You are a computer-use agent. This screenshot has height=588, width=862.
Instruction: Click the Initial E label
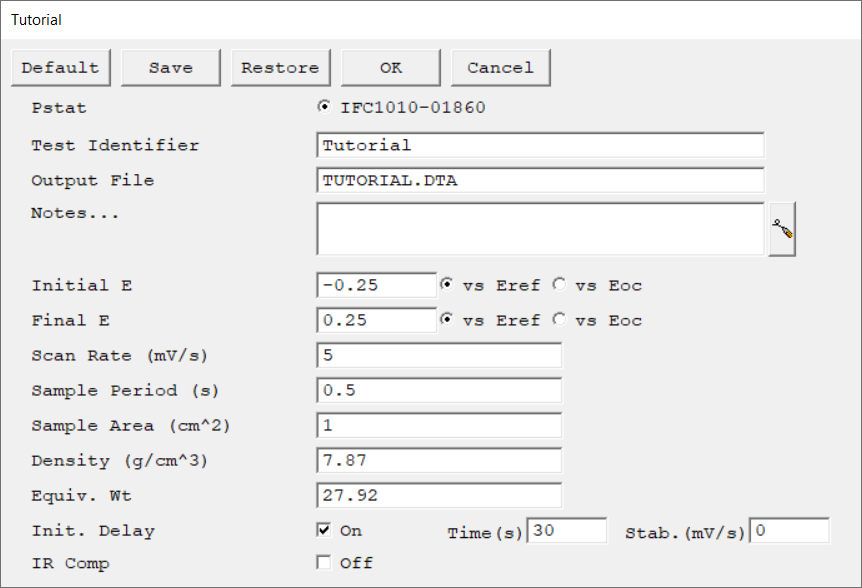tap(81, 285)
